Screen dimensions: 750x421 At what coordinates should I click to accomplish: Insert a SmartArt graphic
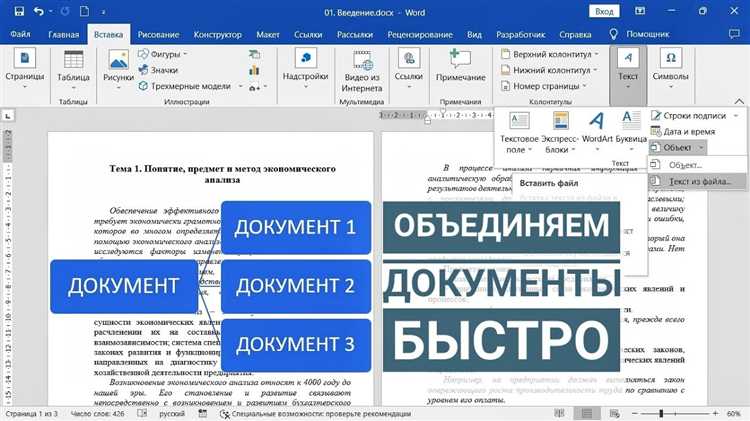[x=254, y=55]
